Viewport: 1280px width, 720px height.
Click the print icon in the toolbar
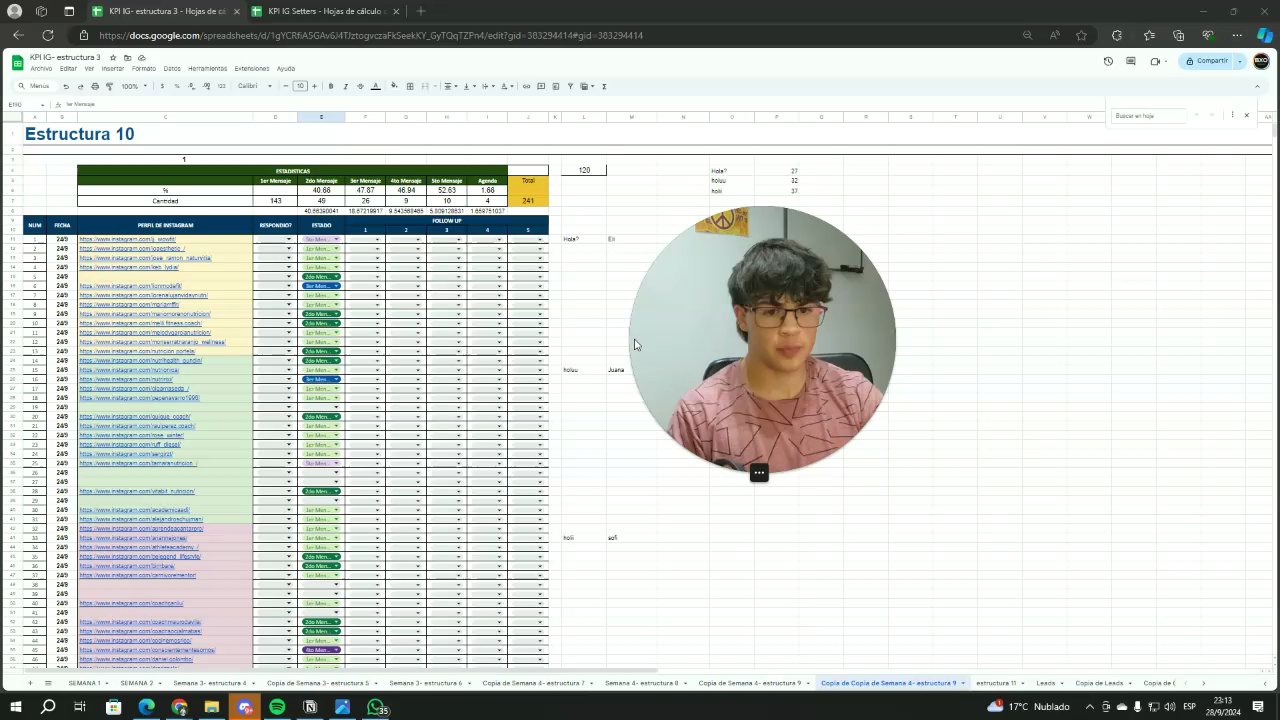[95, 86]
